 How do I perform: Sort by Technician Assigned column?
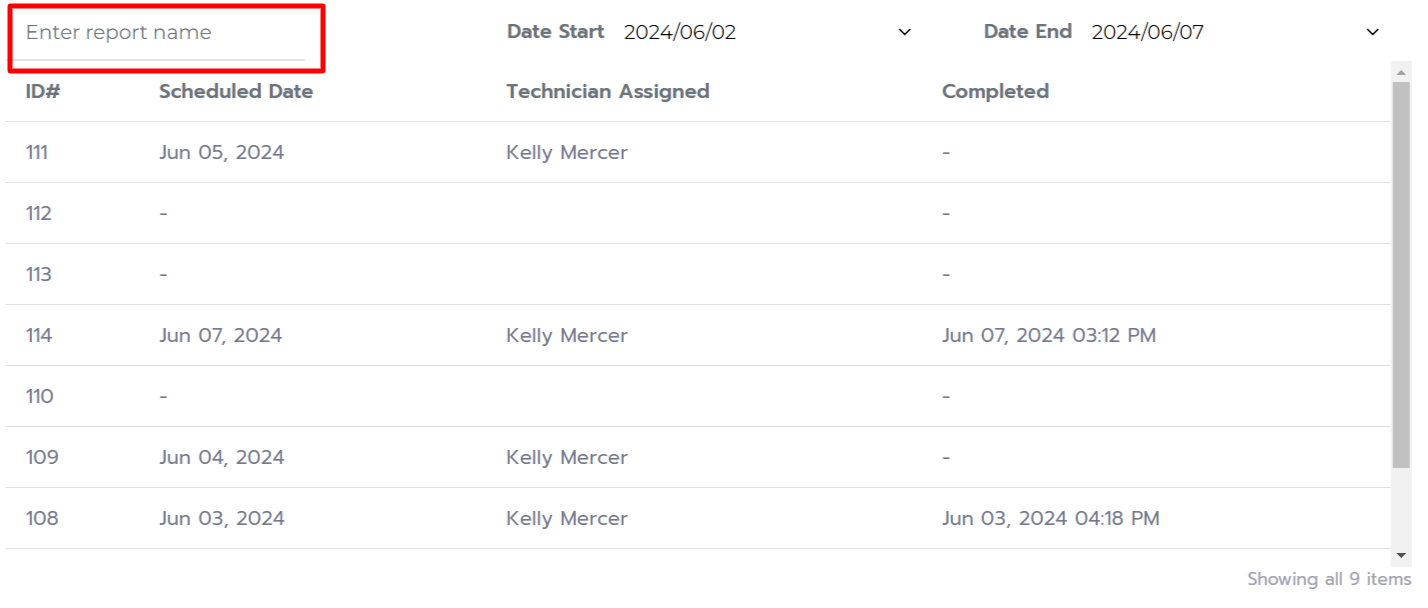coord(607,91)
